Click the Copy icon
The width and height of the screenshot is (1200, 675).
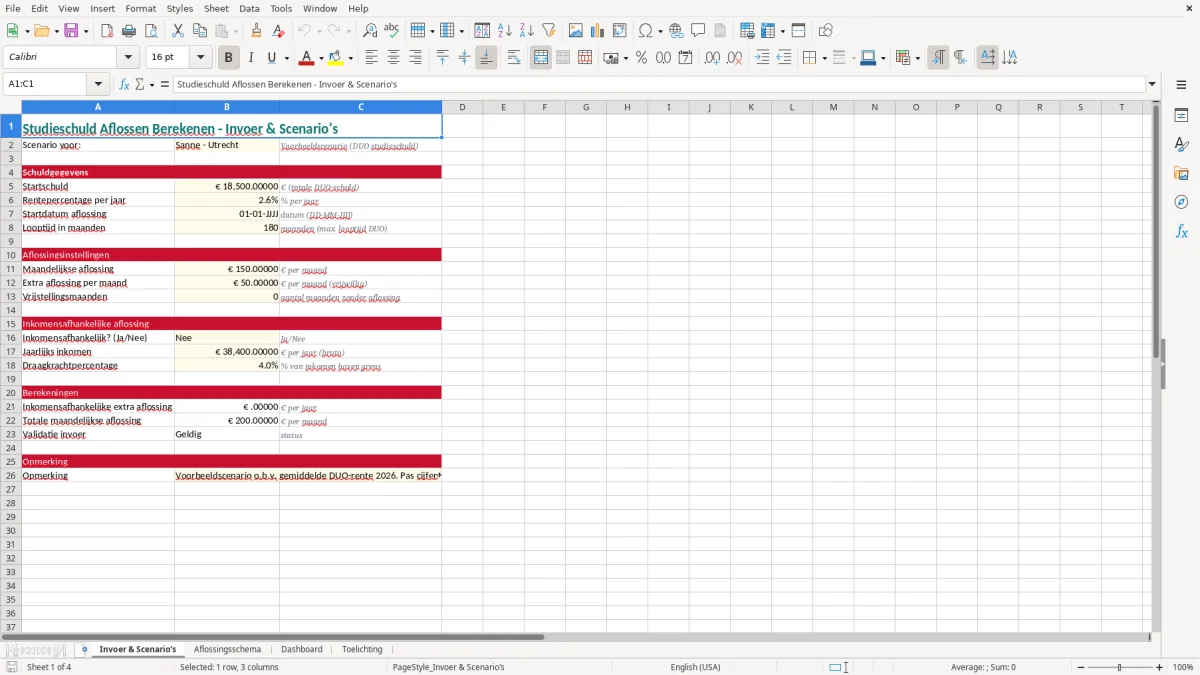tap(200, 31)
